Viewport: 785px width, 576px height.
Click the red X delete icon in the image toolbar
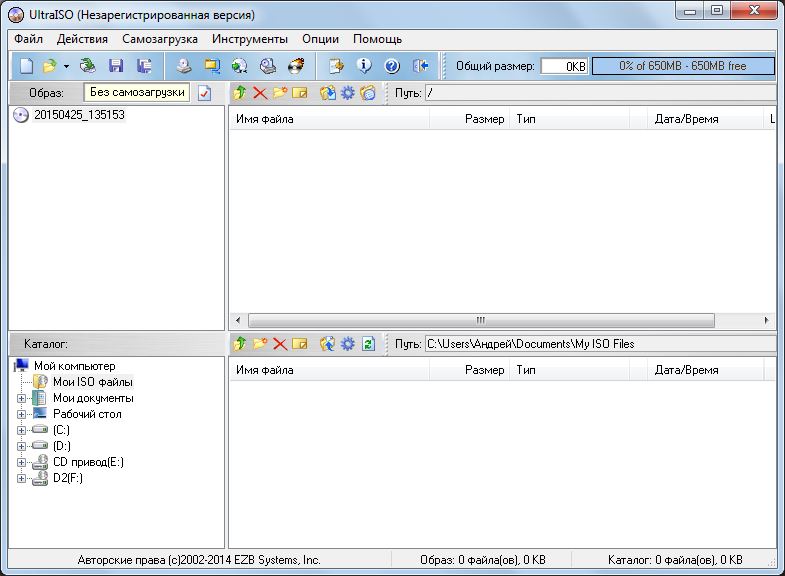(x=259, y=93)
